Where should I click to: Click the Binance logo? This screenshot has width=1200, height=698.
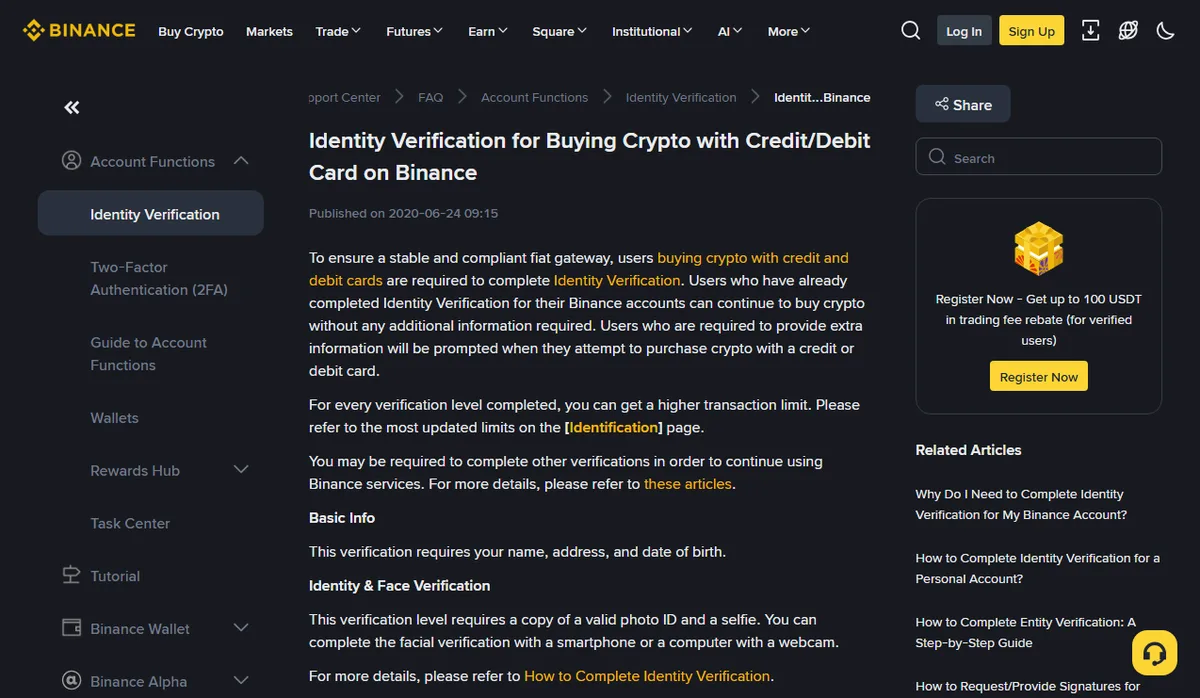pyautogui.click(x=79, y=30)
